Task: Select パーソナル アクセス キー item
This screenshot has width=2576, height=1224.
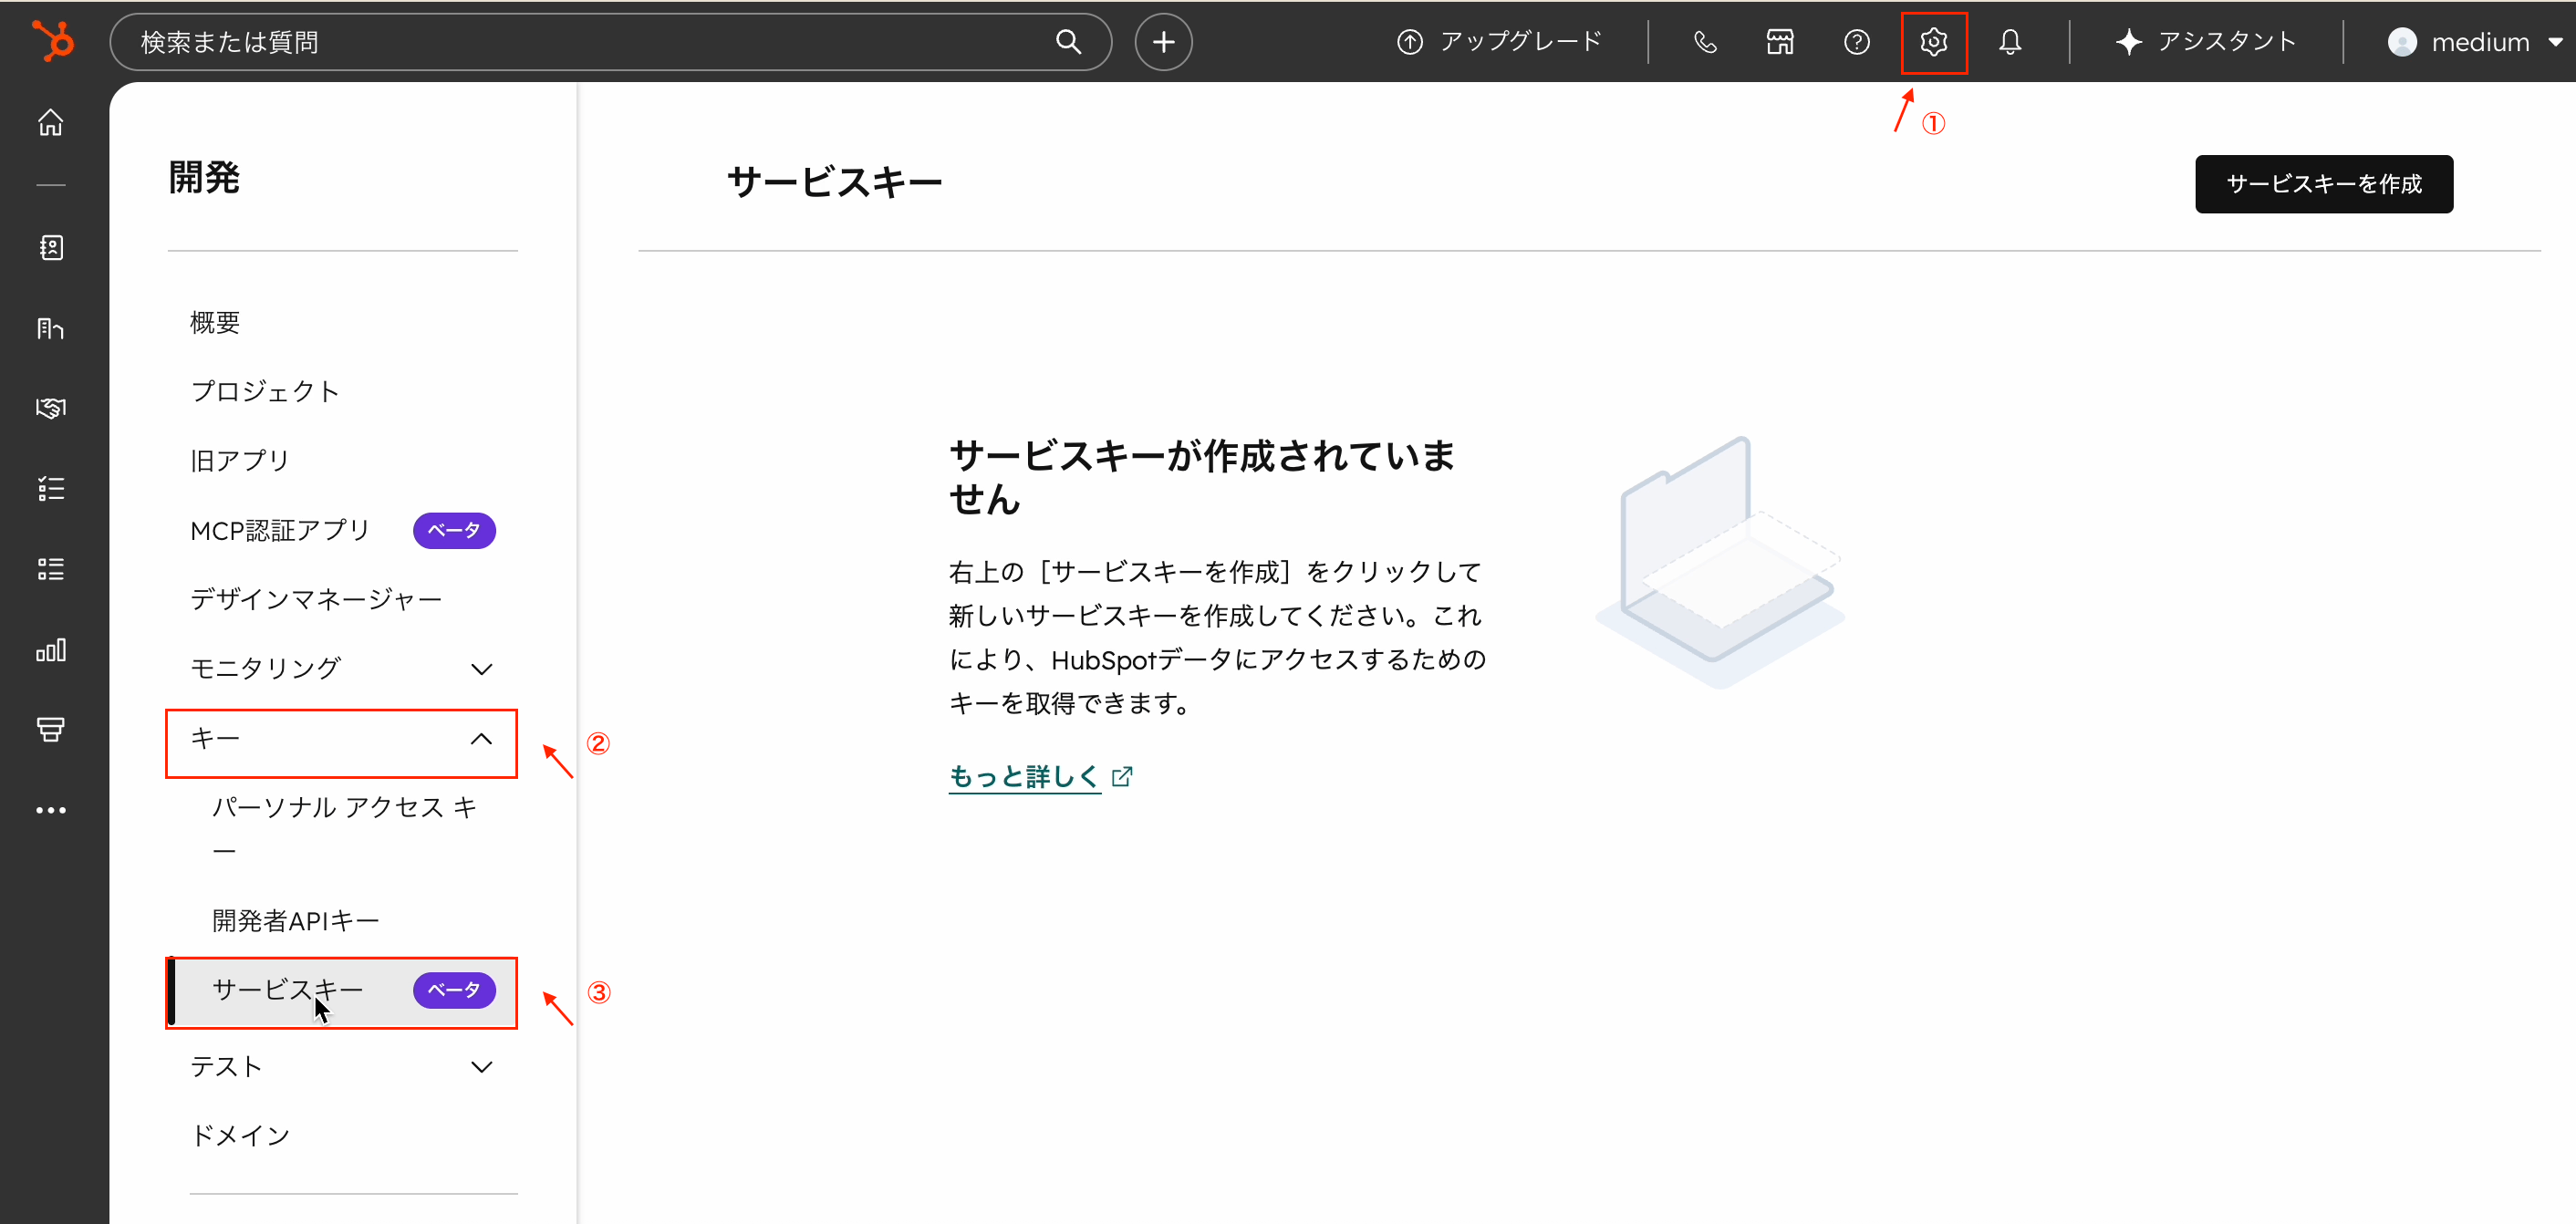Action: pos(342,829)
